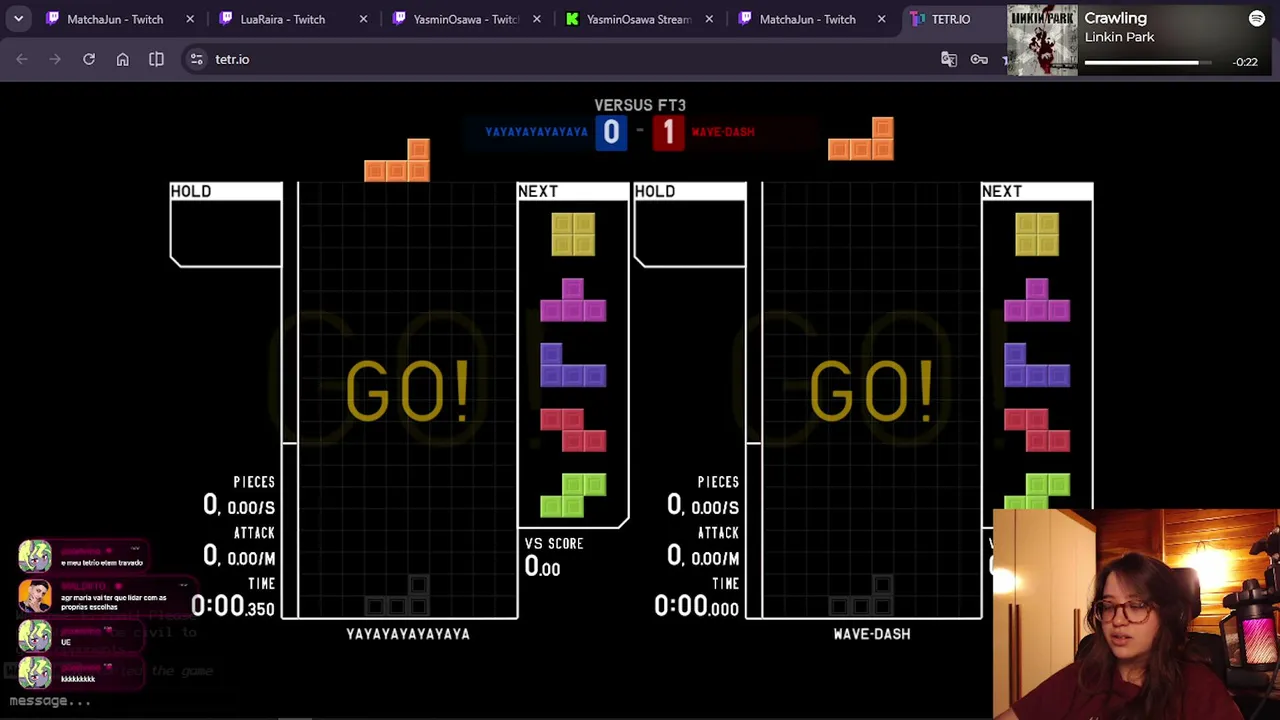Close the YasminOsawa - Twitch tab
The height and width of the screenshot is (720, 1280).
click(x=537, y=19)
